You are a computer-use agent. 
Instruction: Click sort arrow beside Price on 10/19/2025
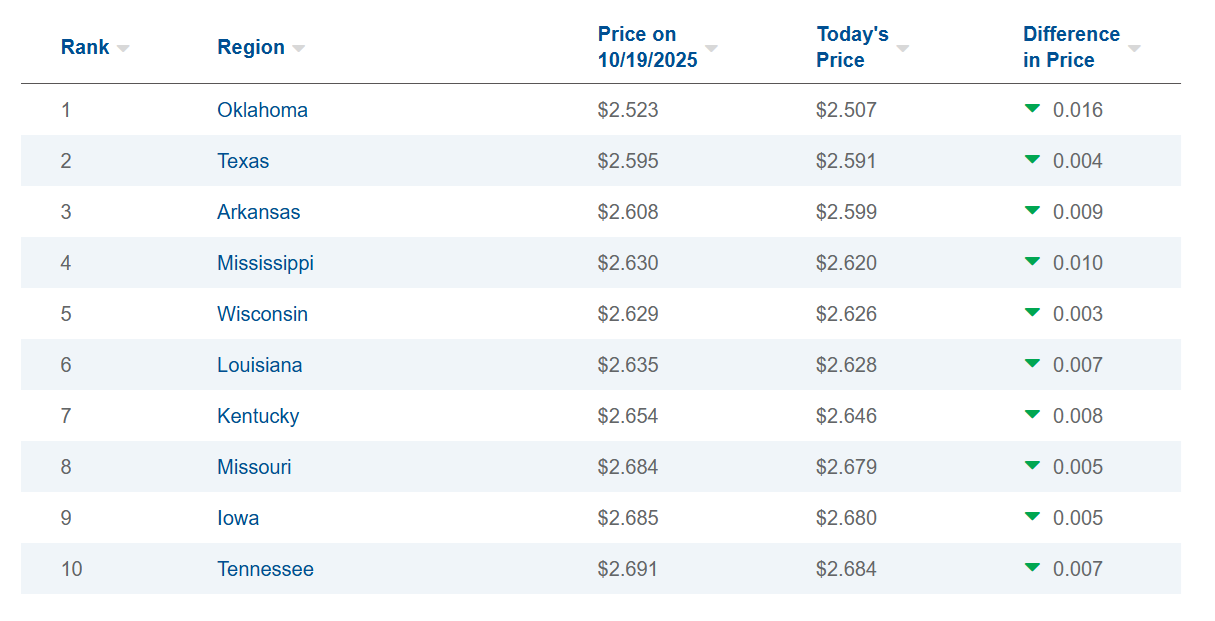point(711,48)
